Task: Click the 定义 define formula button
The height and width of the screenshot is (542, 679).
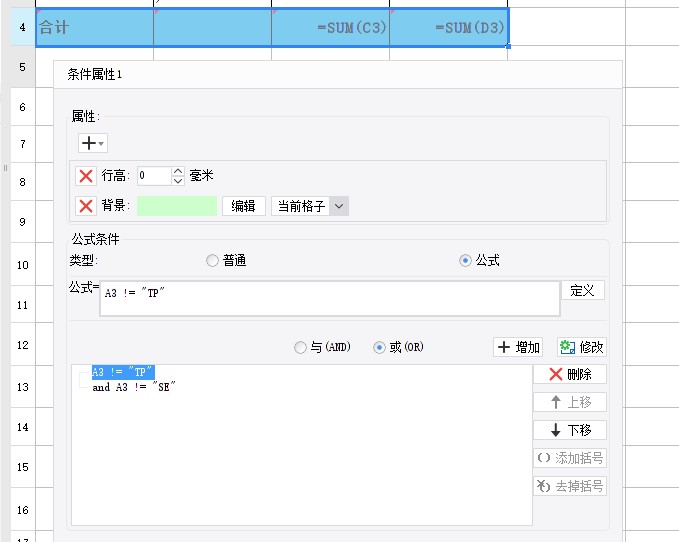Action: pyautogui.click(x=582, y=290)
